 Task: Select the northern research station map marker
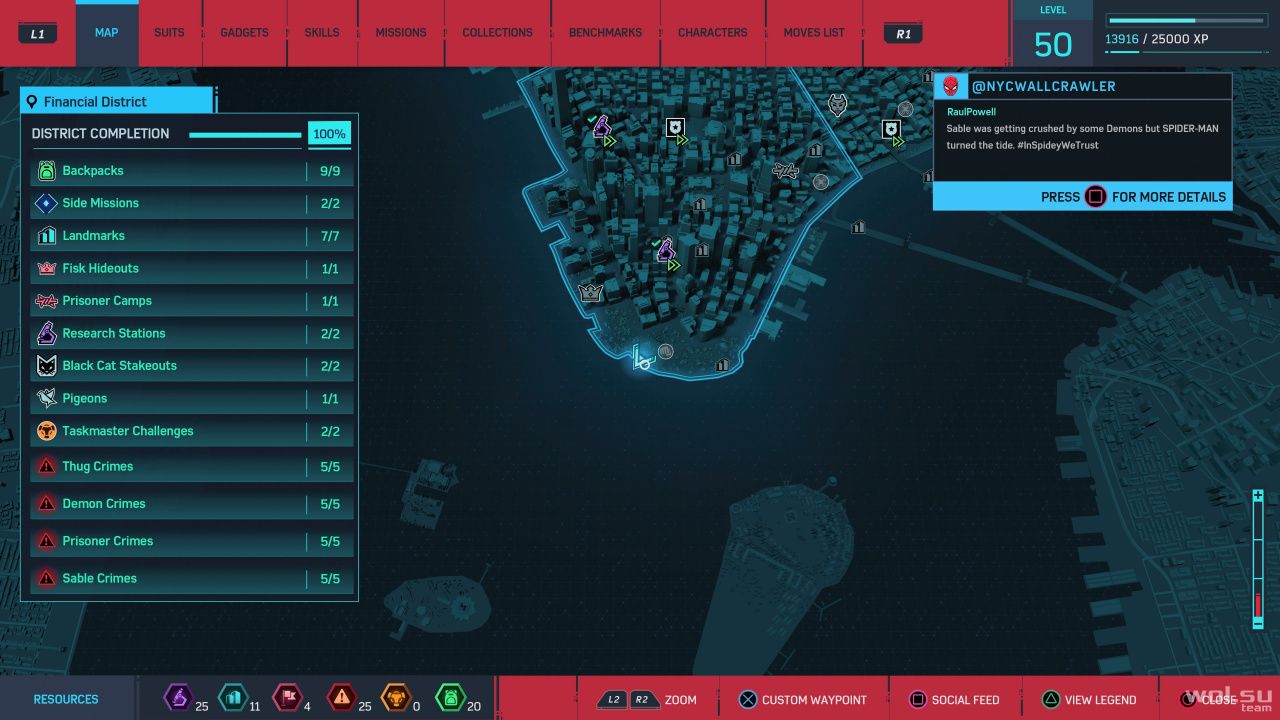tap(601, 127)
